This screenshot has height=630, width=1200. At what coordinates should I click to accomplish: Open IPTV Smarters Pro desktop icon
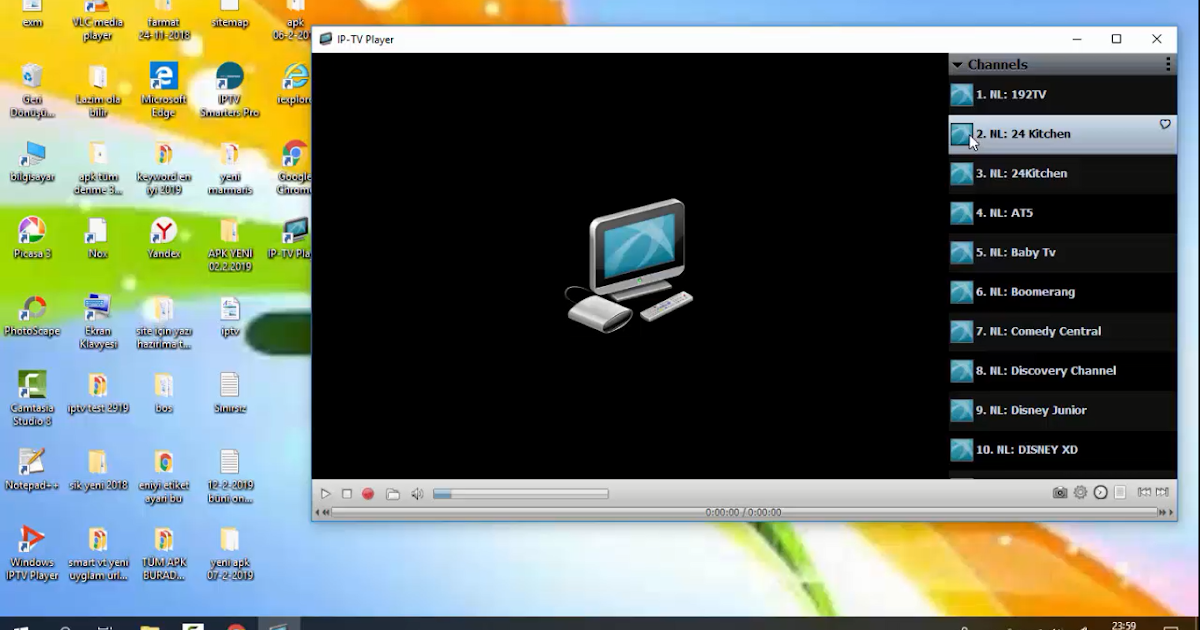(229, 90)
